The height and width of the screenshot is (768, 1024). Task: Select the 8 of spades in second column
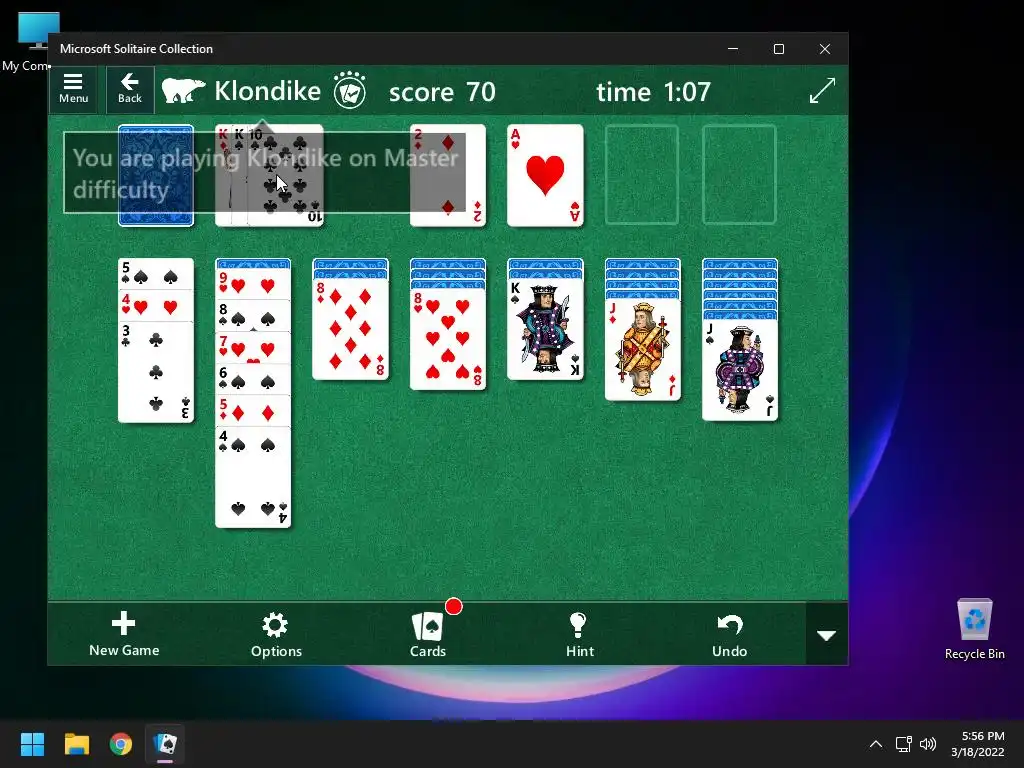point(253,315)
